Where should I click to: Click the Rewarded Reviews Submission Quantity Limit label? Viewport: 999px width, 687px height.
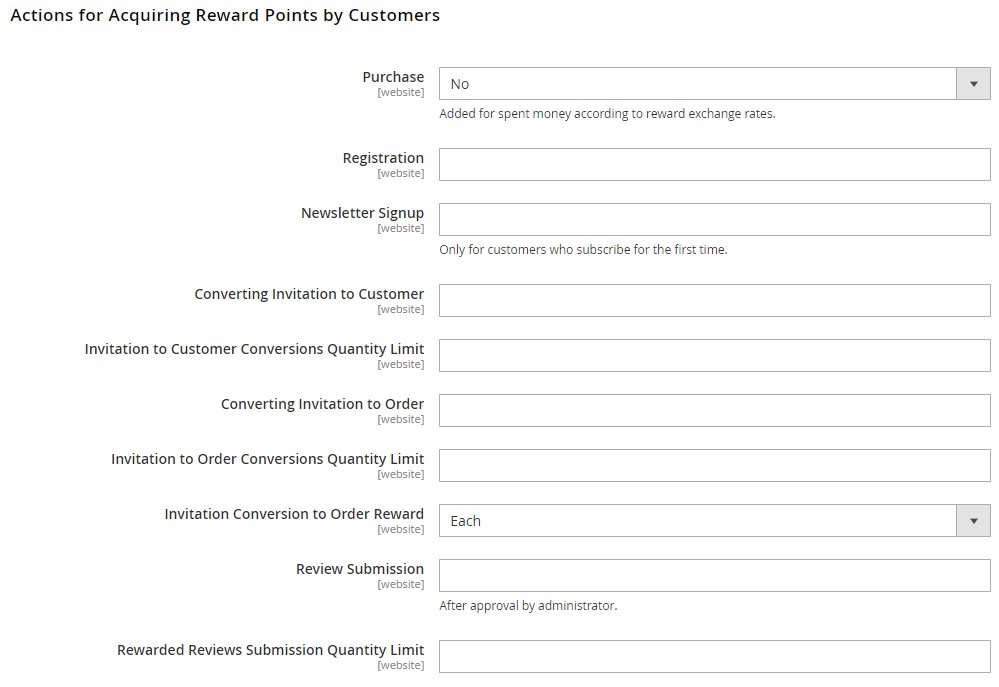(x=270, y=650)
